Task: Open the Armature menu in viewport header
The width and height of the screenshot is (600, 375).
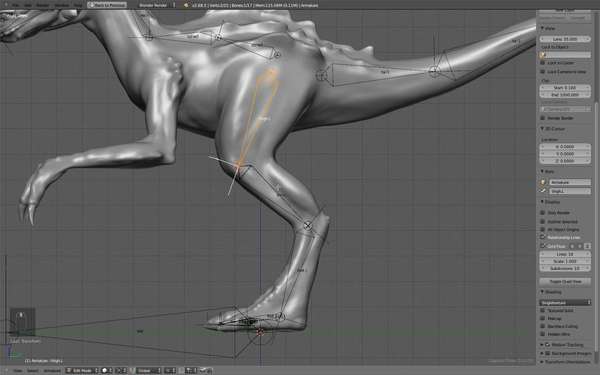Action: click(x=52, y=370)
